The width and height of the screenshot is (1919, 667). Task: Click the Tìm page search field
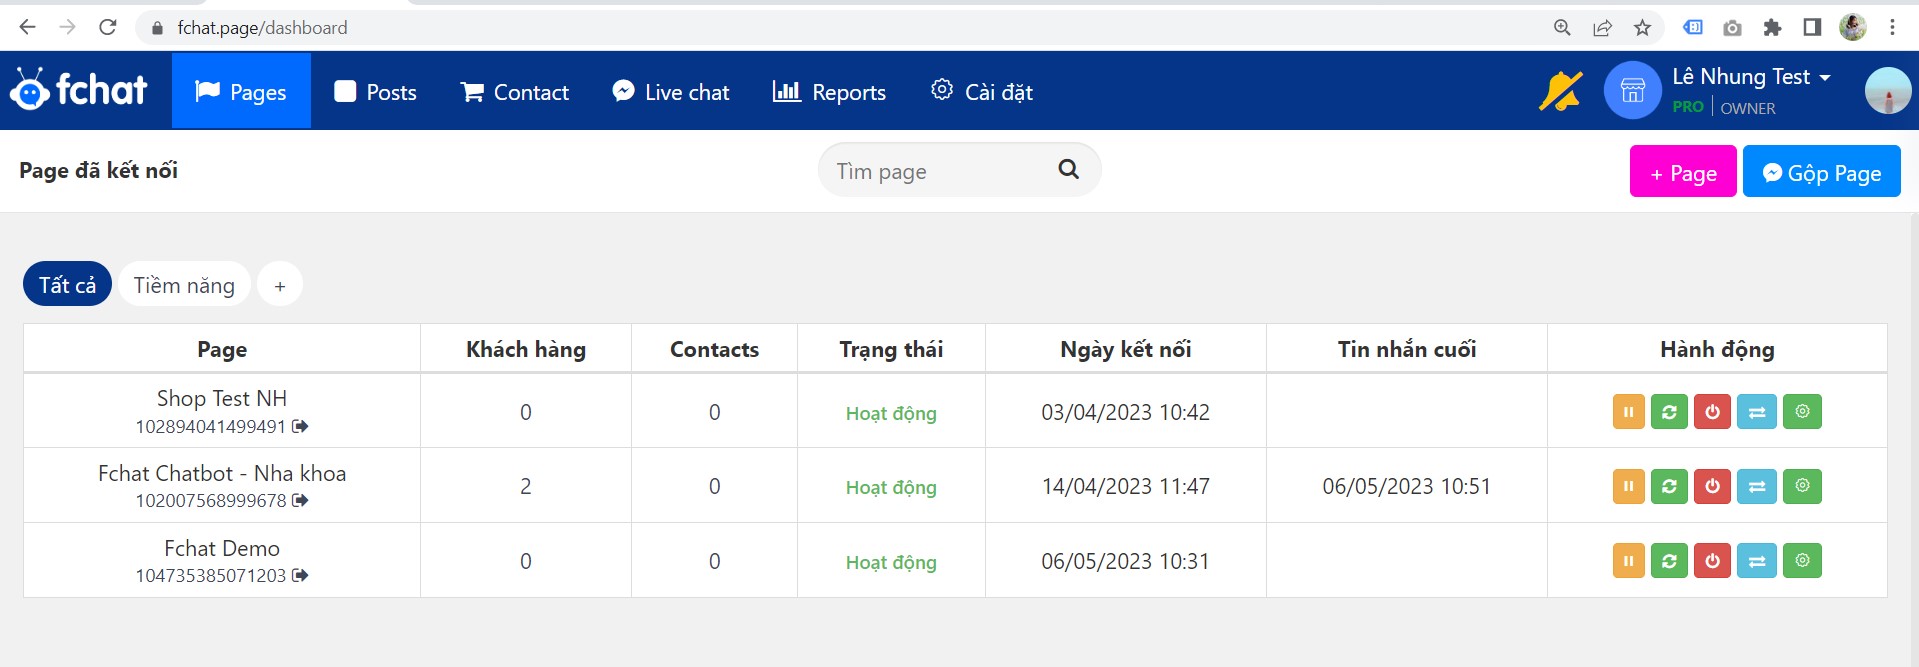coord(940,171)
